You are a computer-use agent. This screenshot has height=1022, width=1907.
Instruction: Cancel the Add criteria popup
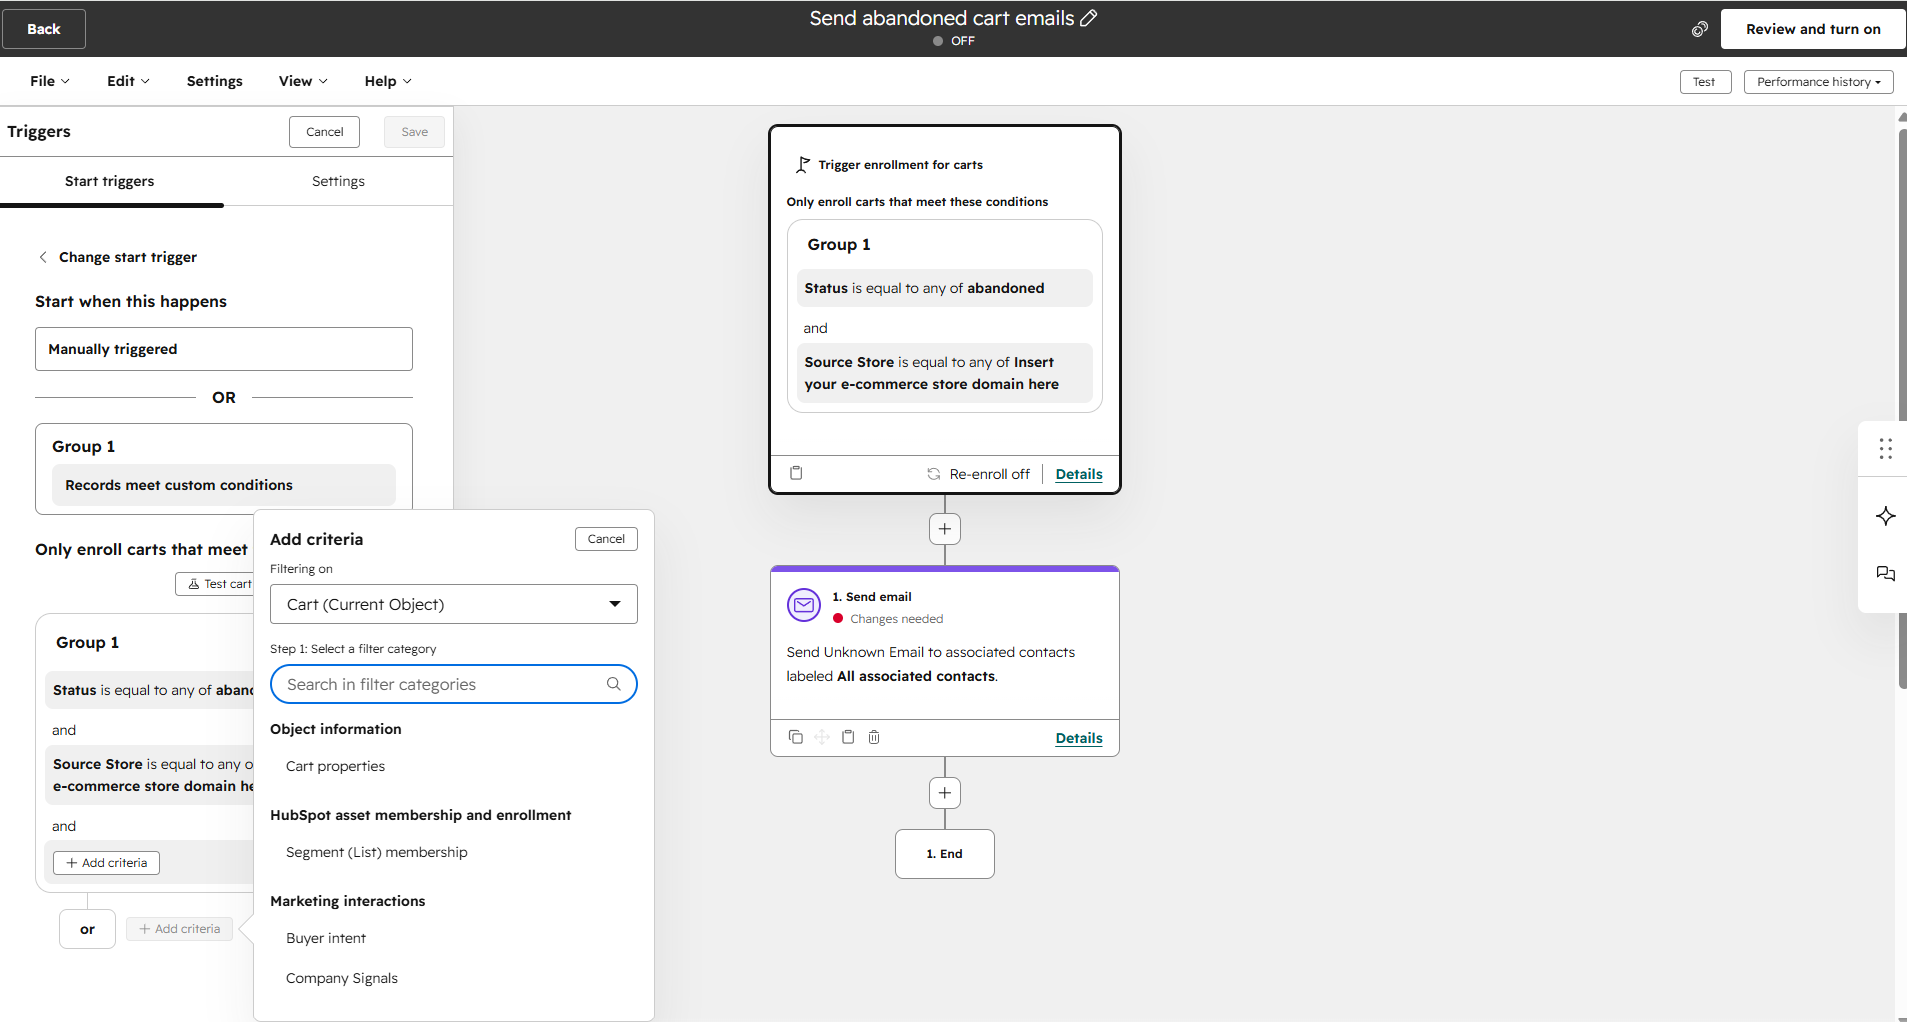point(606,539)
